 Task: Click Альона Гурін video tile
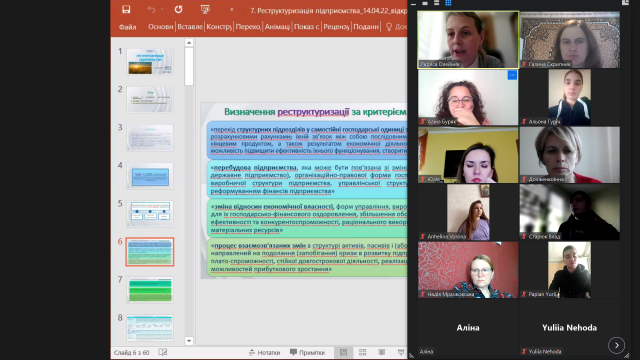[570, 97]
